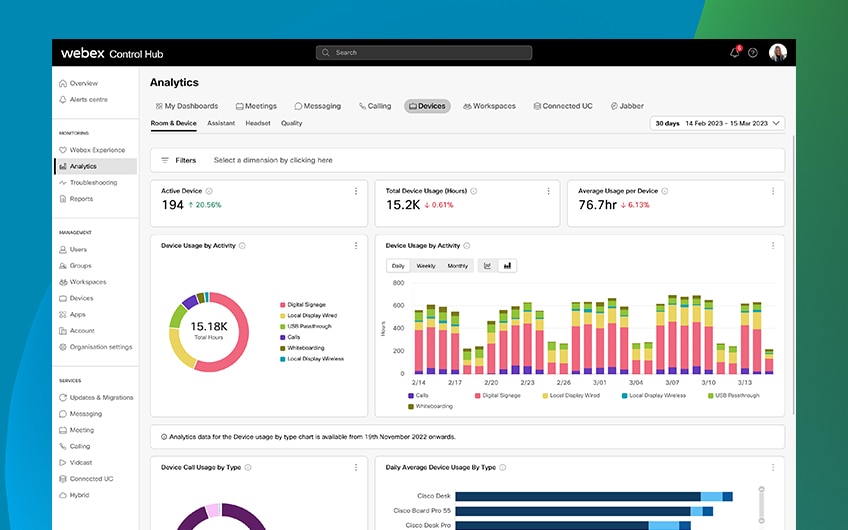
Task: Open Users under Management
Action: (x=73, y=249)
